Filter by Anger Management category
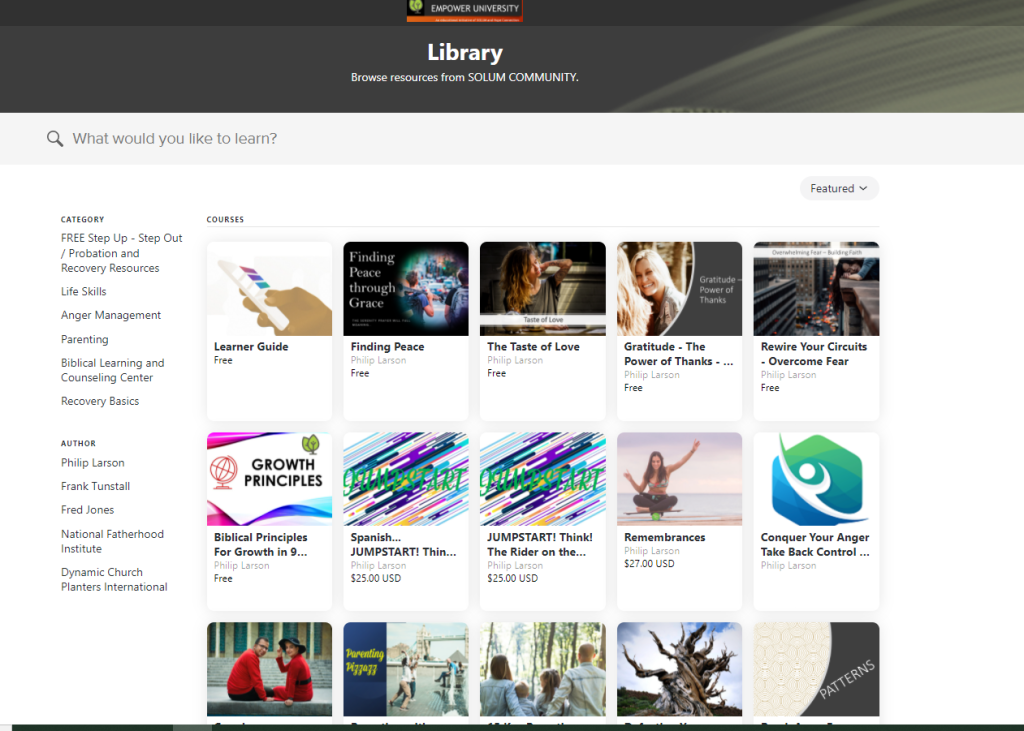The image size is (1024, 731). [x=110, y=316]
